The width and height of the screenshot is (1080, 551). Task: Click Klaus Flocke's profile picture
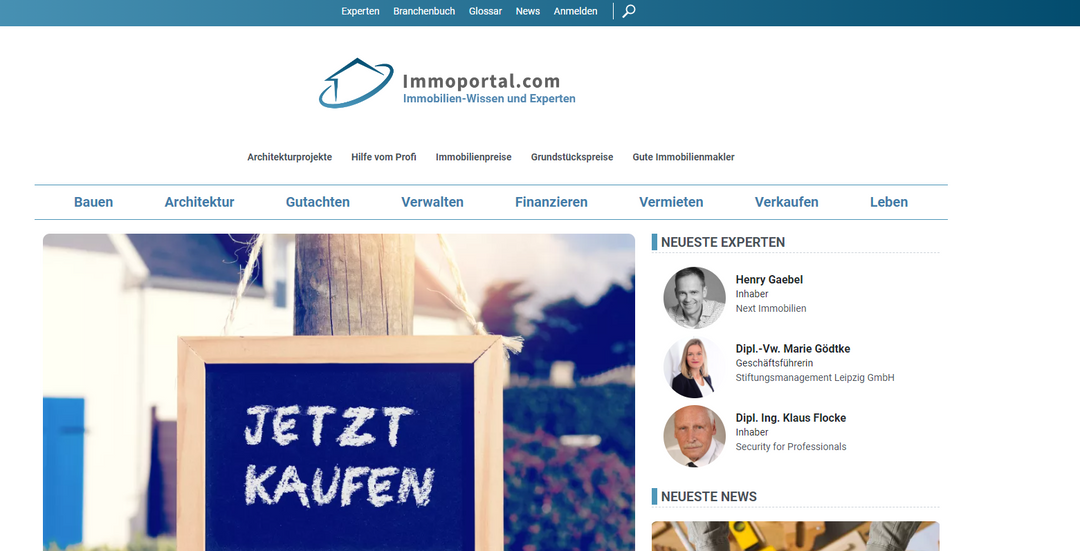pyautogui.click(x=694, y=436)
